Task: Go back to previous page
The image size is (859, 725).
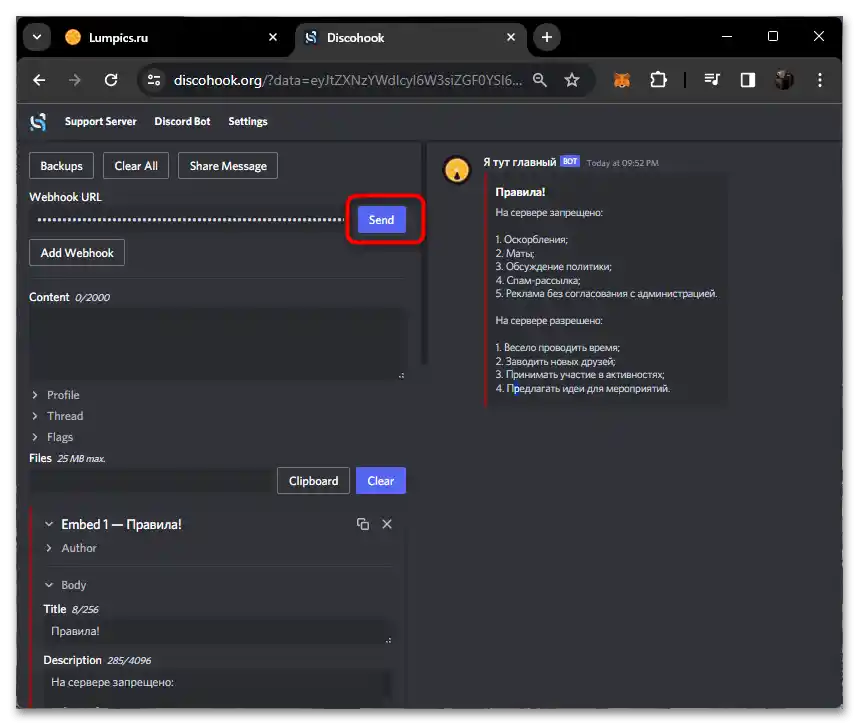Action: (x=39, y=81)
